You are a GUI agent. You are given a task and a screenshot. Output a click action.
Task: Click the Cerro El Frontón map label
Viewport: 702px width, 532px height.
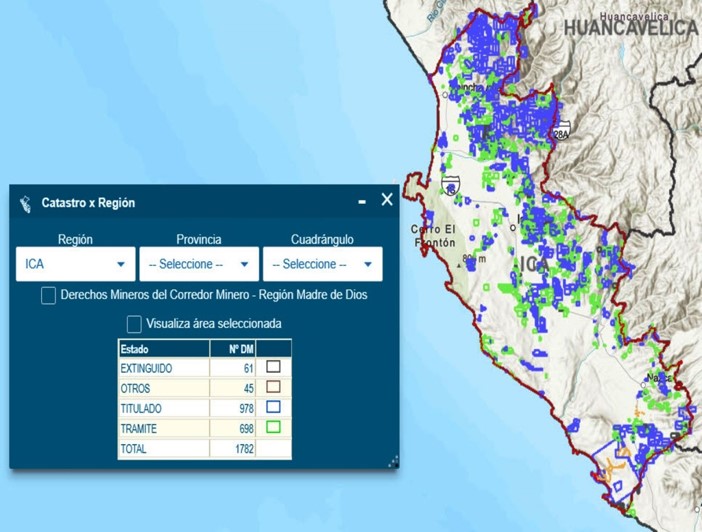point(433,236)
